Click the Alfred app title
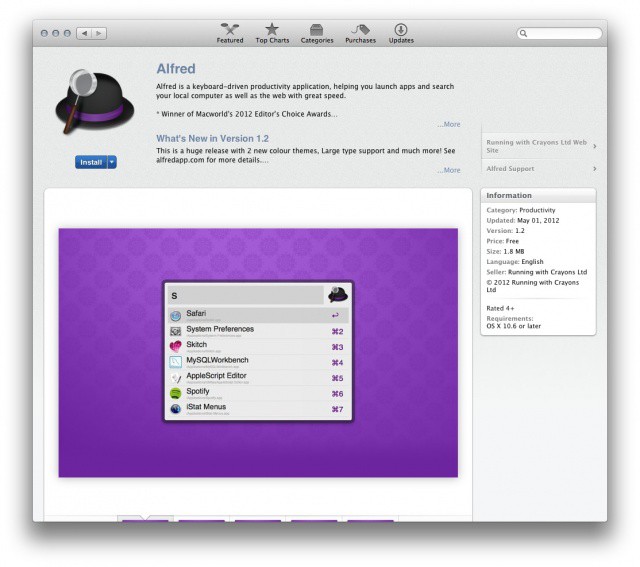Screen dimensions: 640x567 [x=176, y=69]
